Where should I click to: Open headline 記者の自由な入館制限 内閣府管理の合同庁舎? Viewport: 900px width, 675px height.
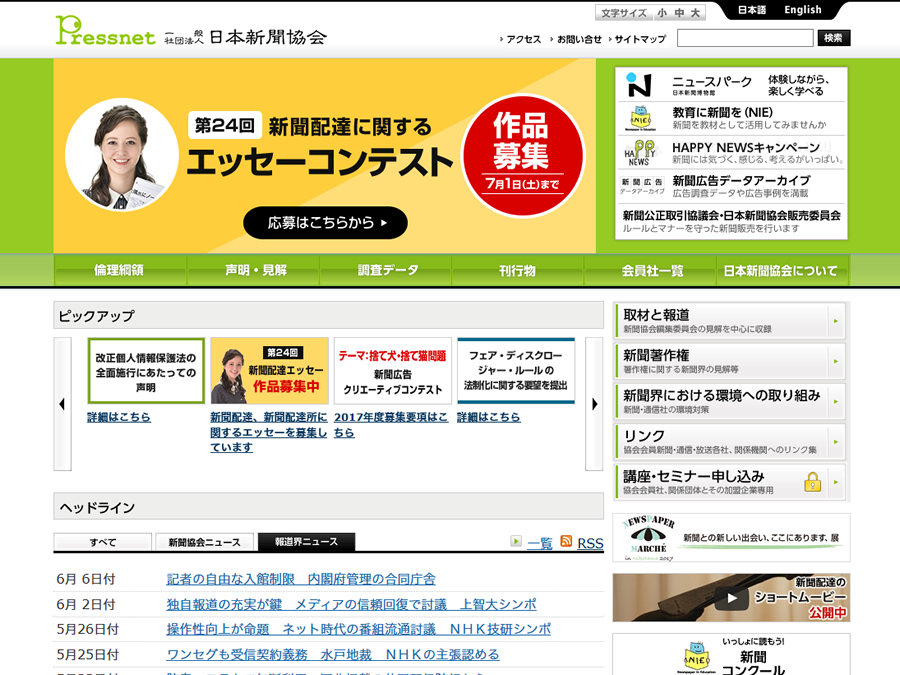pos(301,579)
